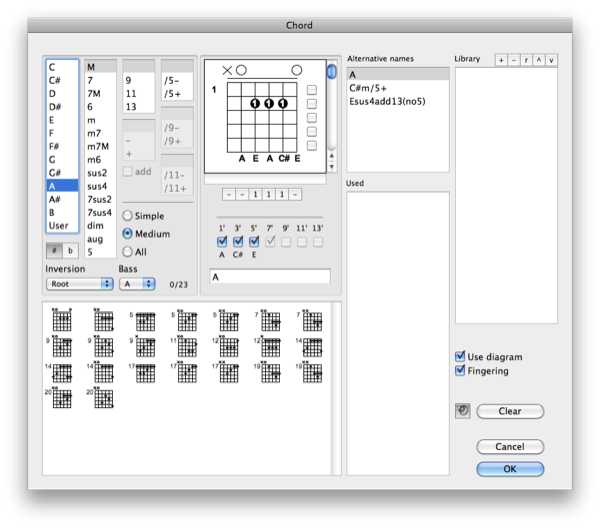This screenshot has width=600, height=528.
Task: Uncheck the Use diagram checkbox
Action: coord(460,357)
